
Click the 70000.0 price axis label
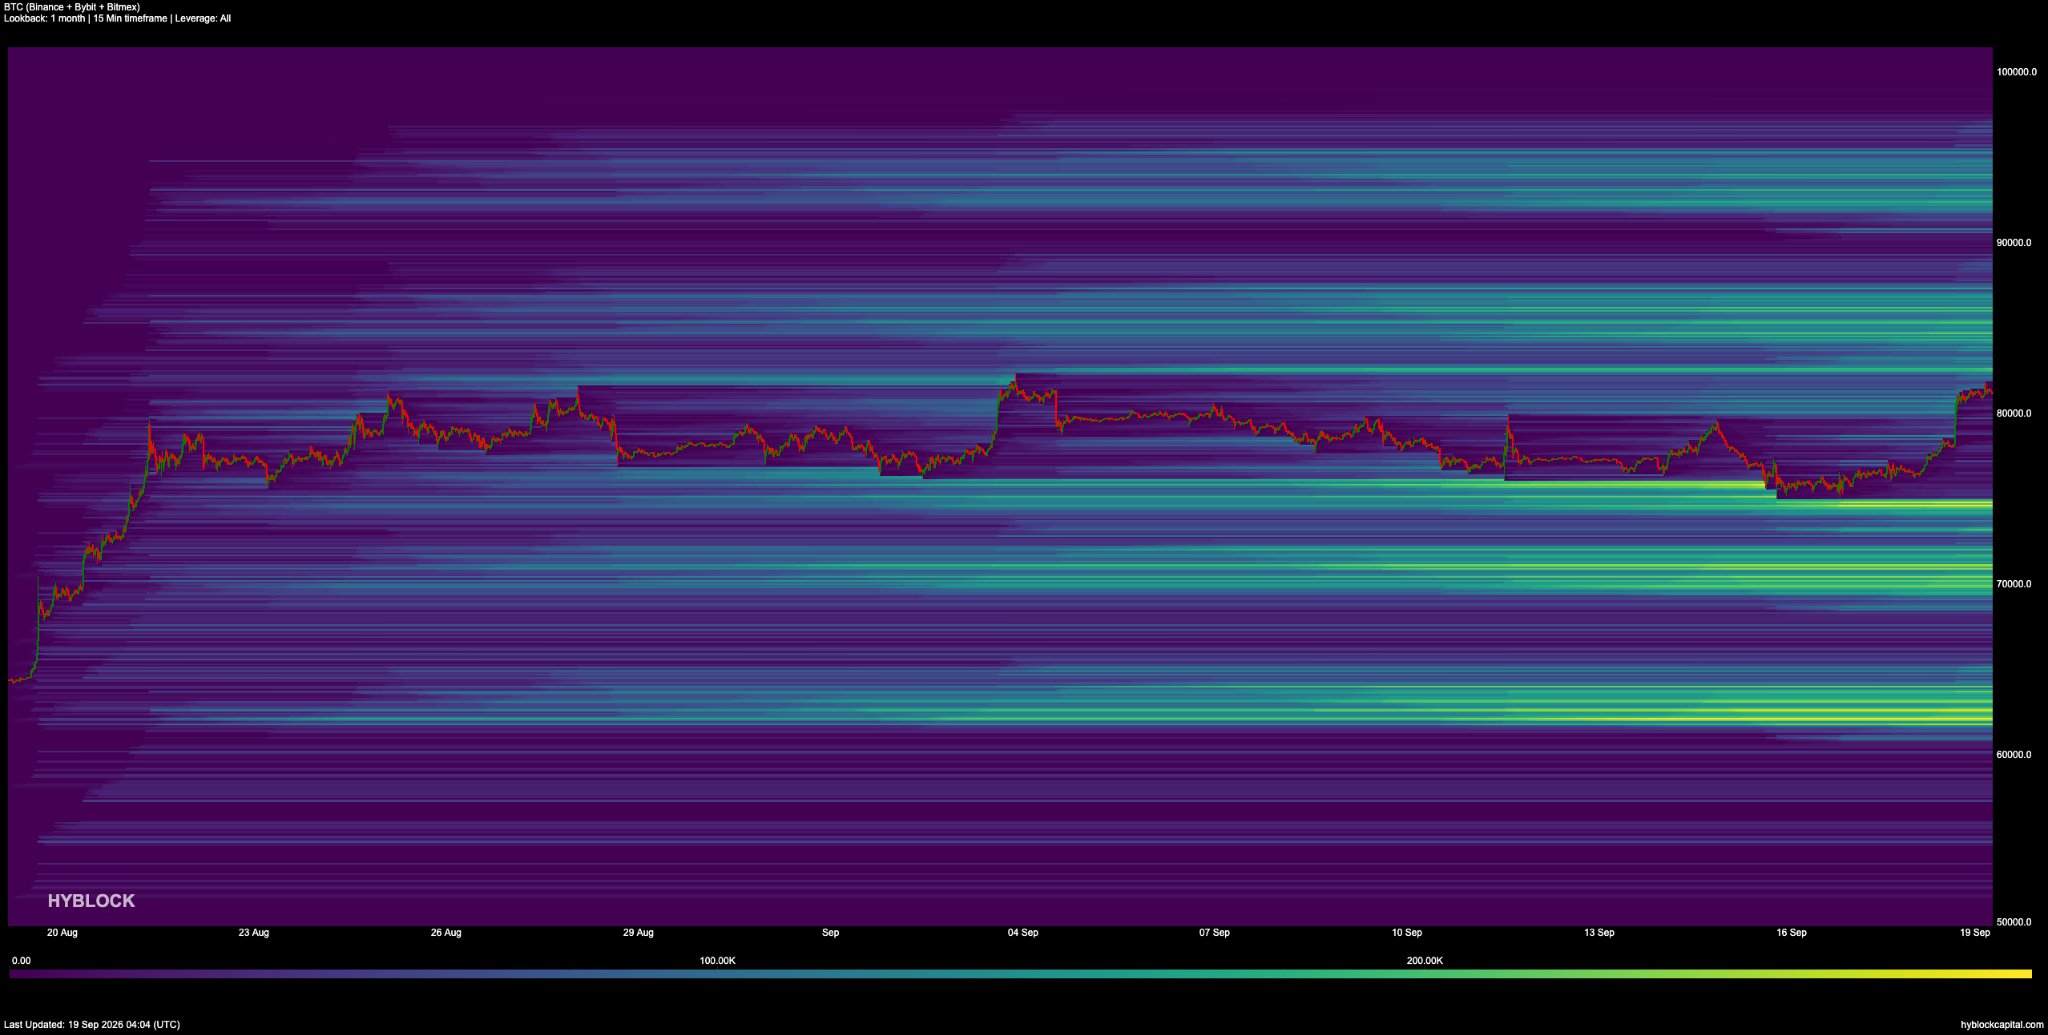tap(2013, 584)
